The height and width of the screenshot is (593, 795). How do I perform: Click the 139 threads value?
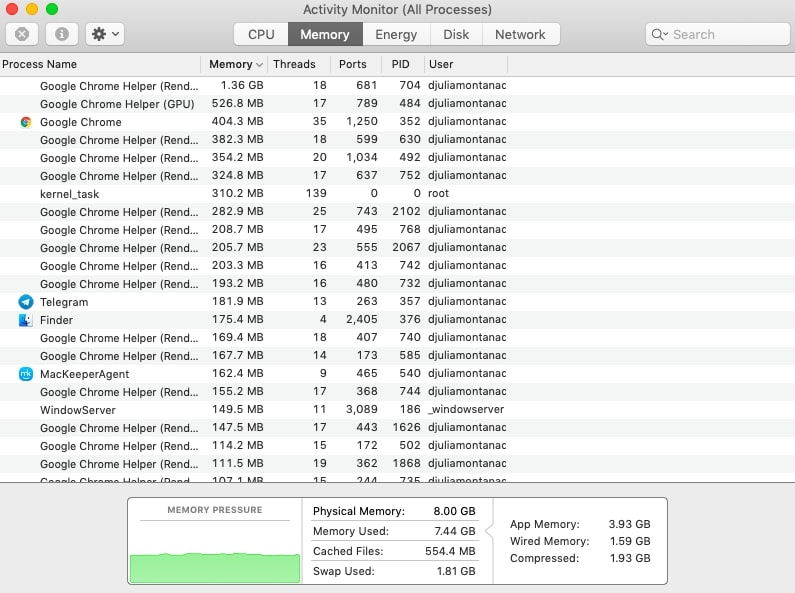(316, 194)
